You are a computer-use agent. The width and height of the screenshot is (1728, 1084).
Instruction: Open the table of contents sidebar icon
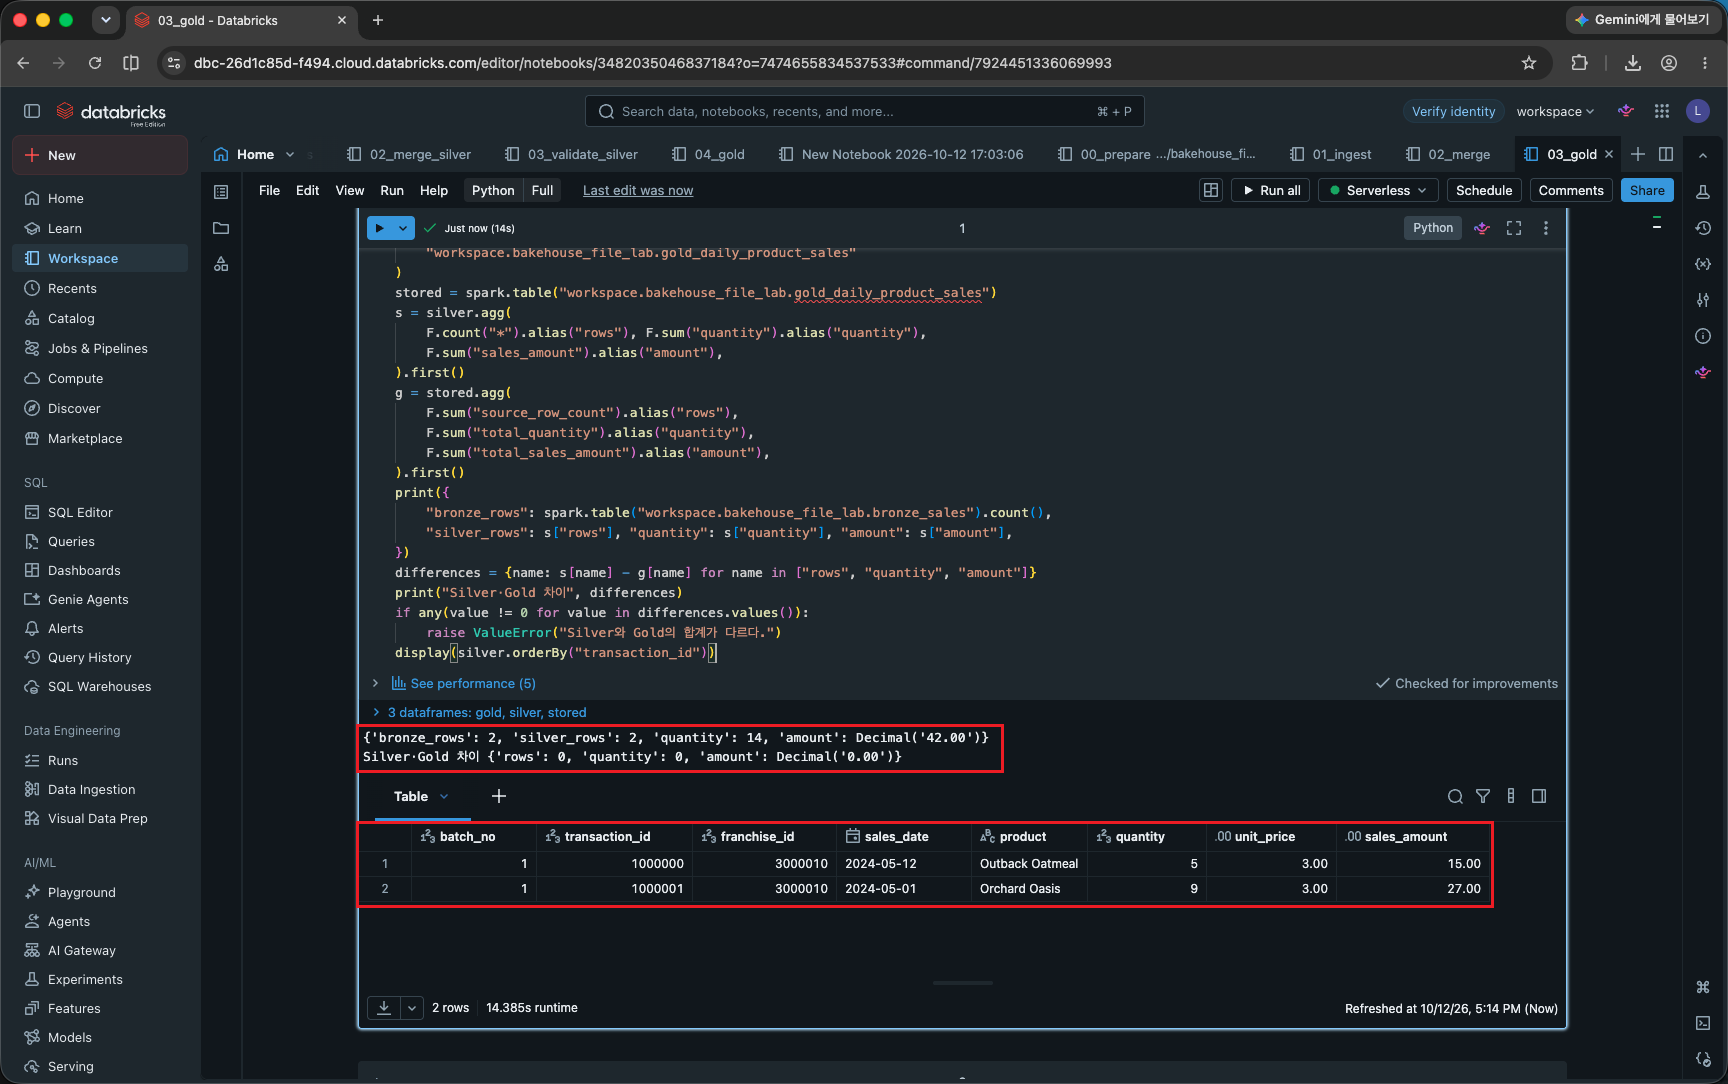pos(221,191)
